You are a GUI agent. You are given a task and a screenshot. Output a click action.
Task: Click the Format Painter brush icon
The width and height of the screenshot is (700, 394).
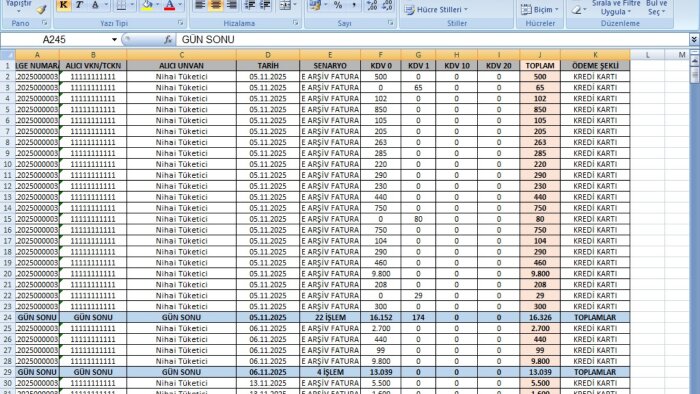tap(42, 9)
